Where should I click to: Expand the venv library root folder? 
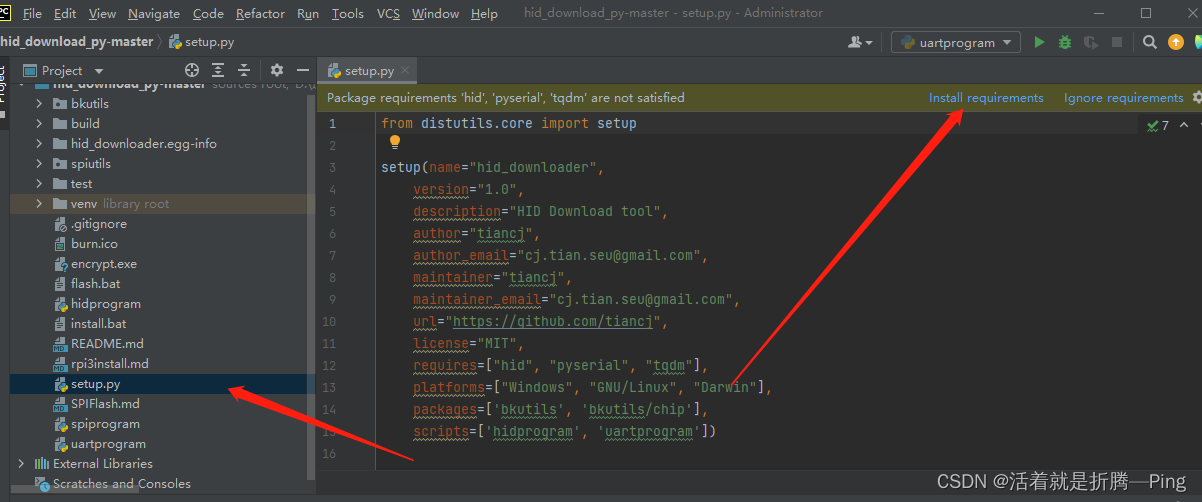[39, 204]
